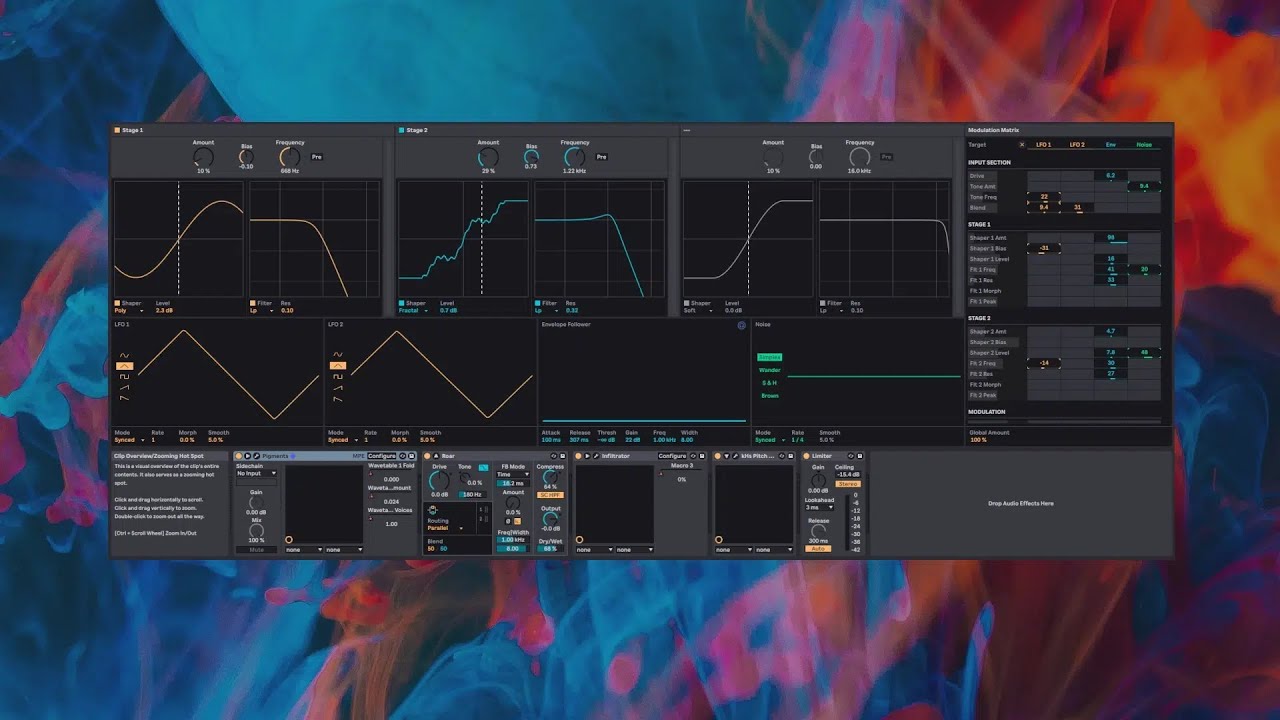Click the Roar SC HPF button

[550, 495]
